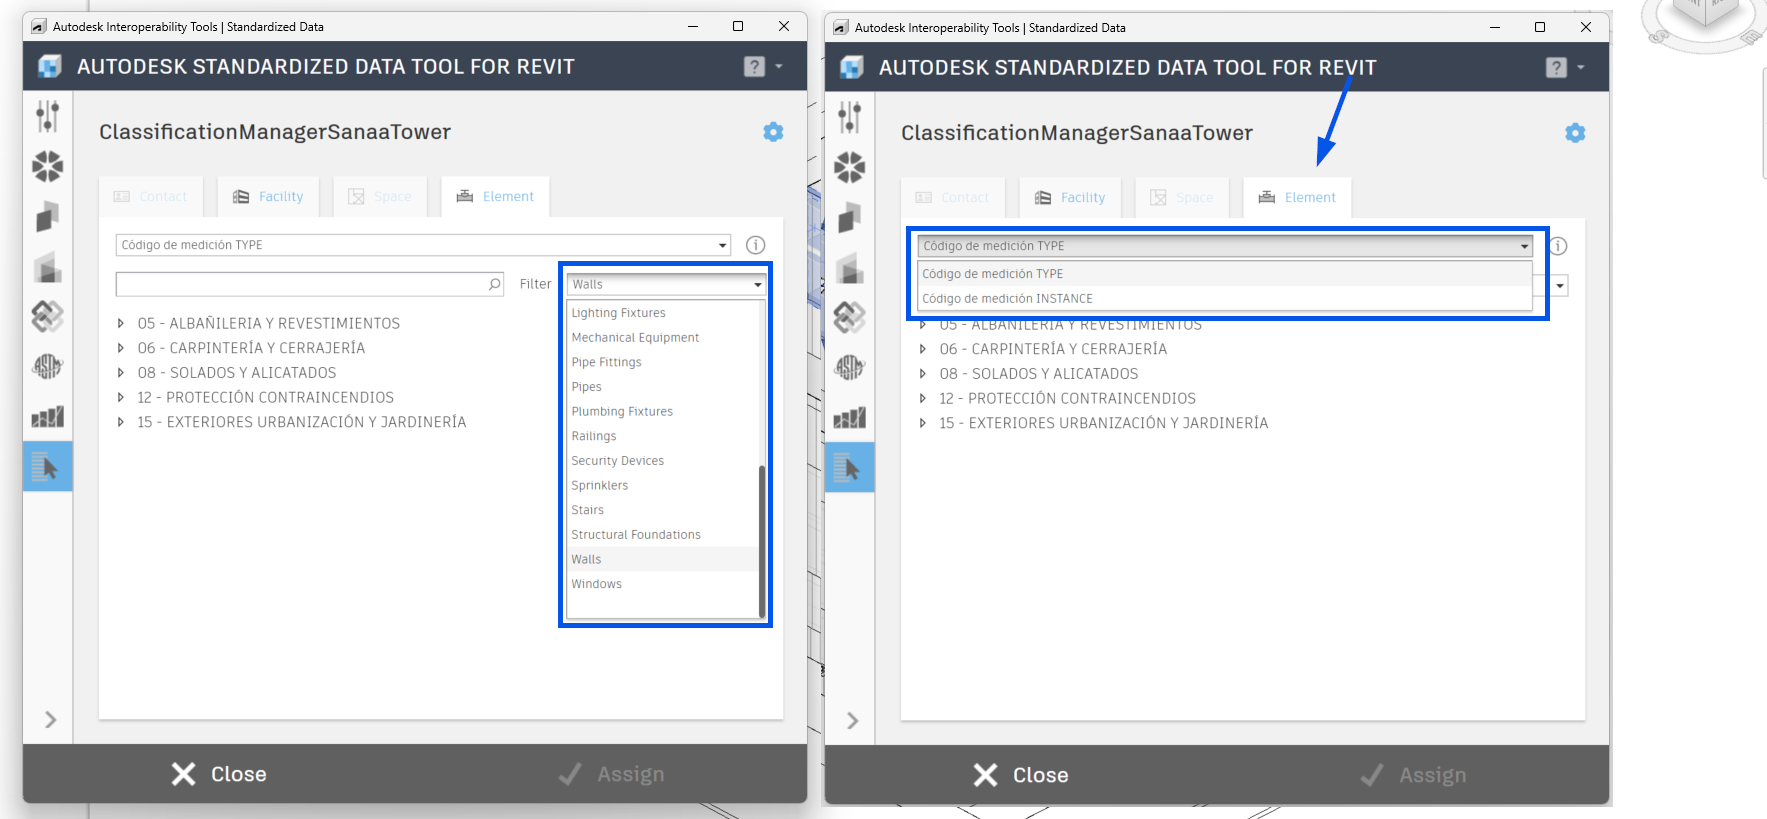Switch to Contact tab in left window
Viewport: 1767px width, 819px height.
point(151,197)
